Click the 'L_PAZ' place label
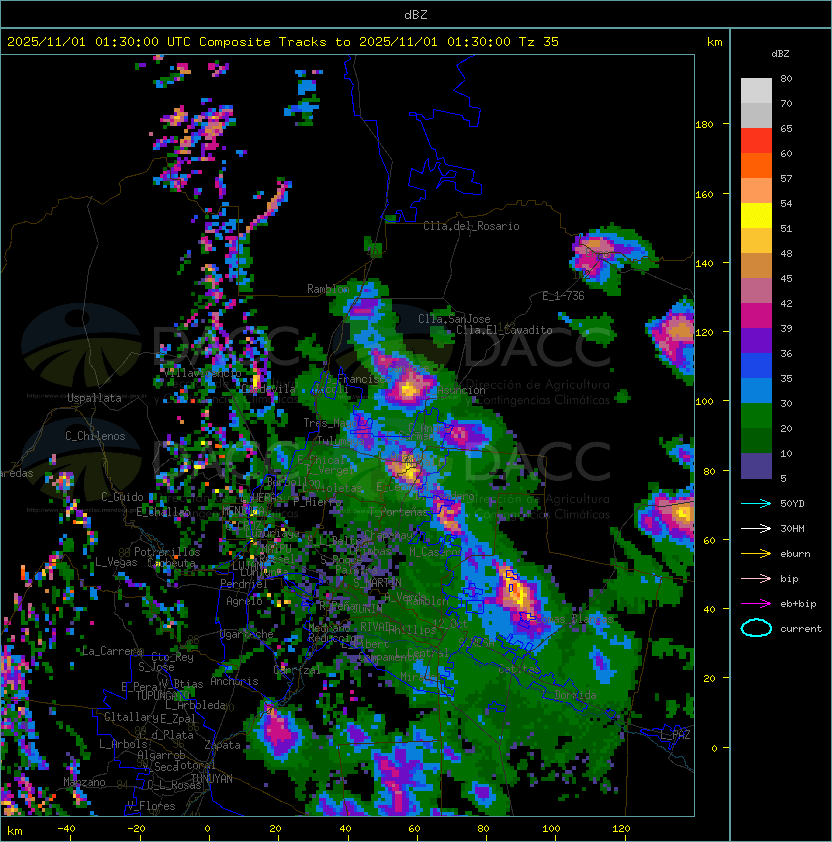The image size is (832, 842). pos(675,734)
